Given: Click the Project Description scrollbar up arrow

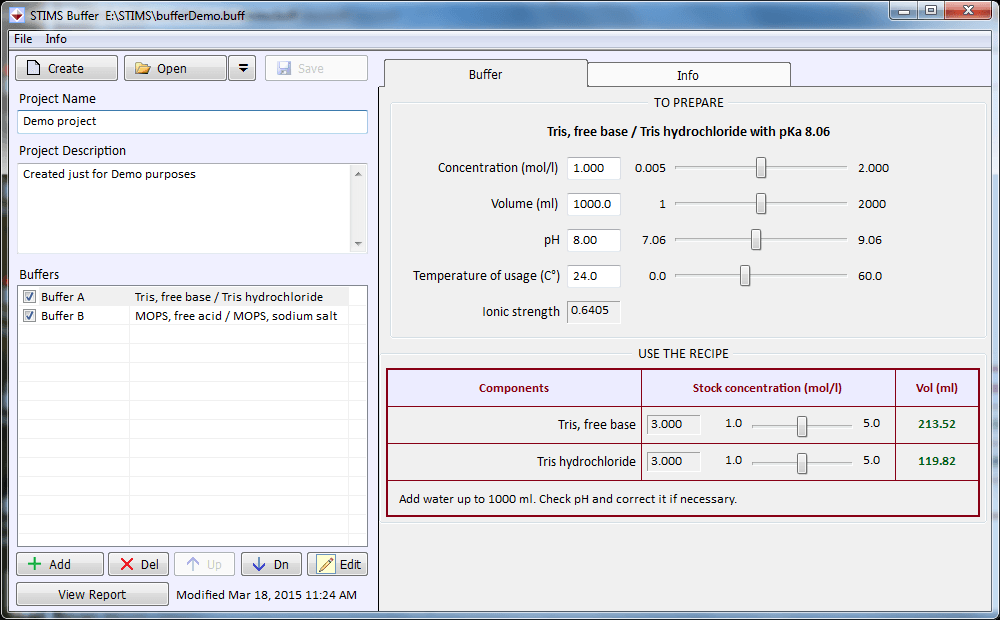Looking at the screenshot, I should pos(359,172).
